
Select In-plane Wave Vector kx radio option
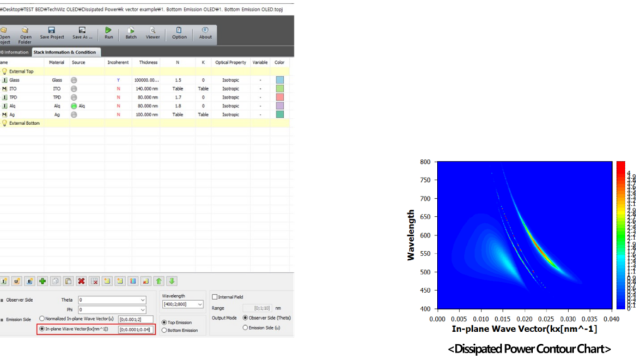pos(42,329)
